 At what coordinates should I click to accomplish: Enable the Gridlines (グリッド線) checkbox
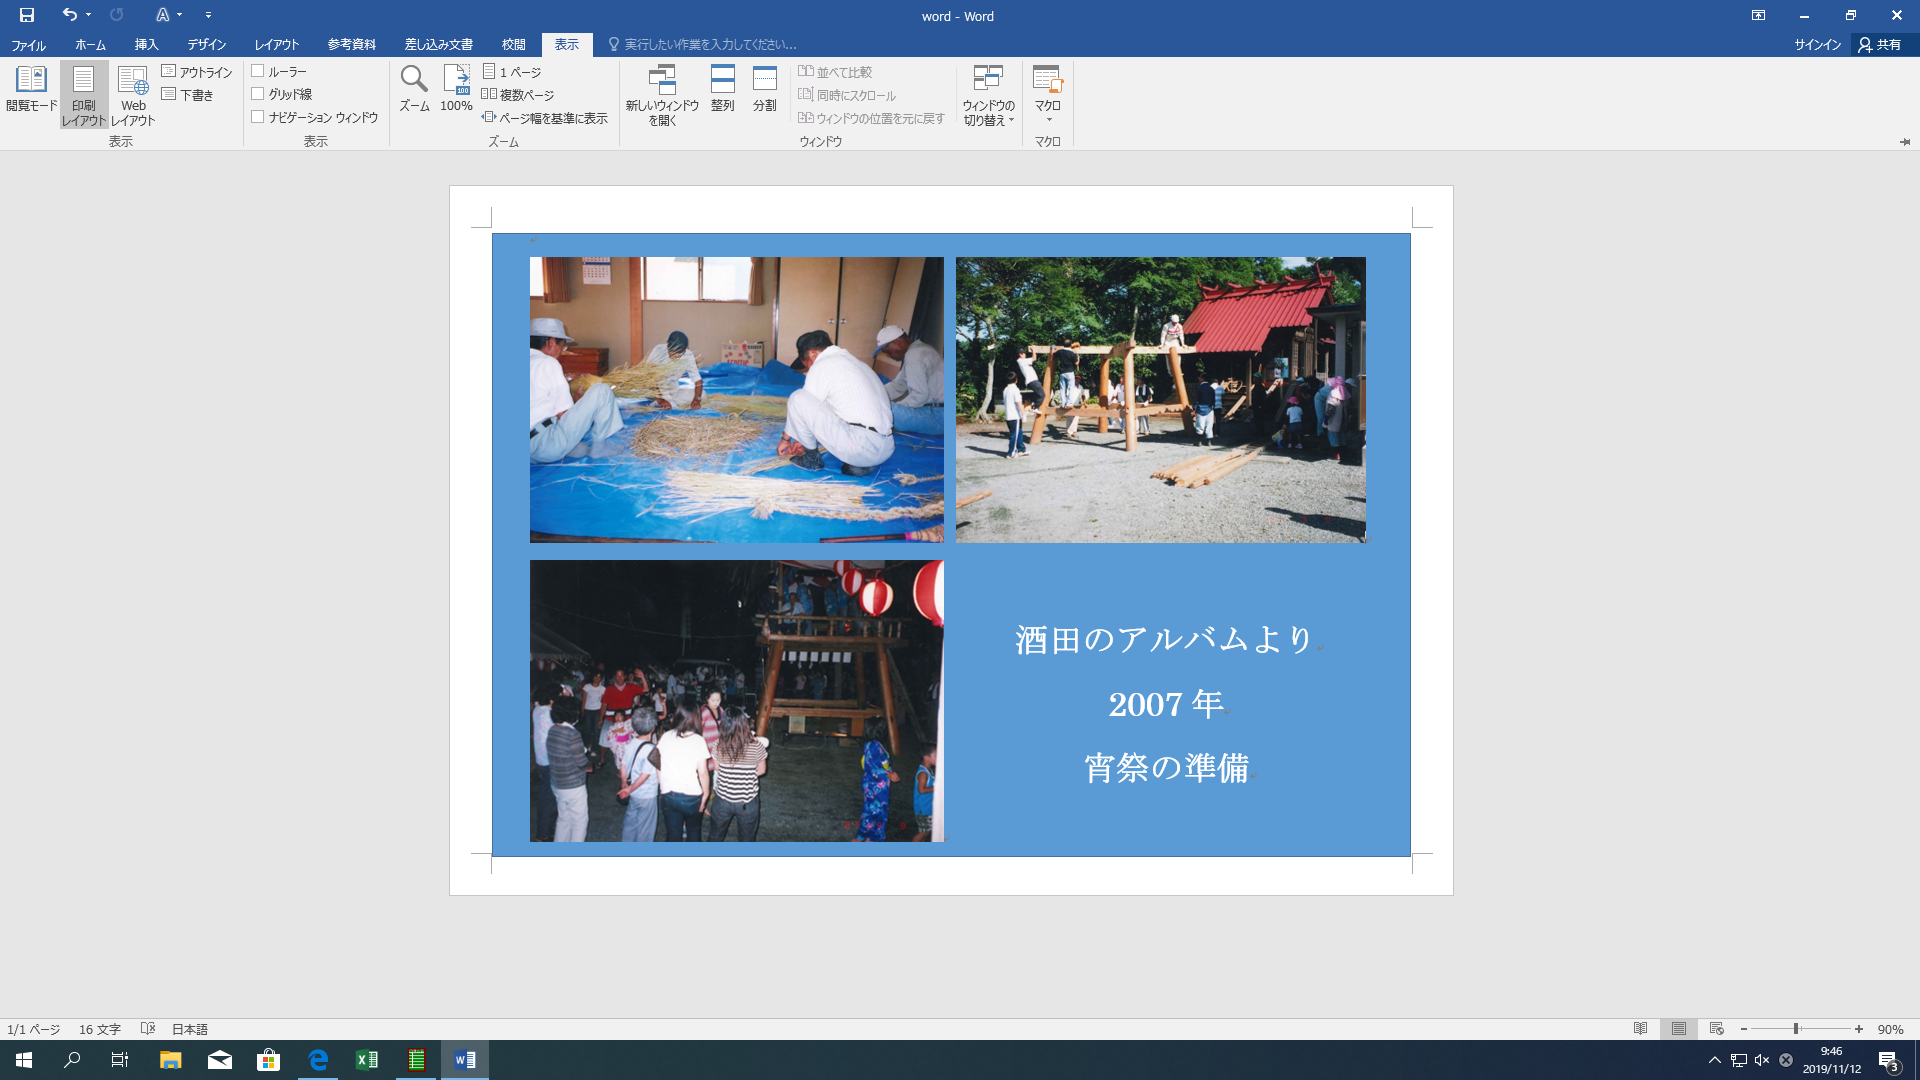click(x=257, y=94)
